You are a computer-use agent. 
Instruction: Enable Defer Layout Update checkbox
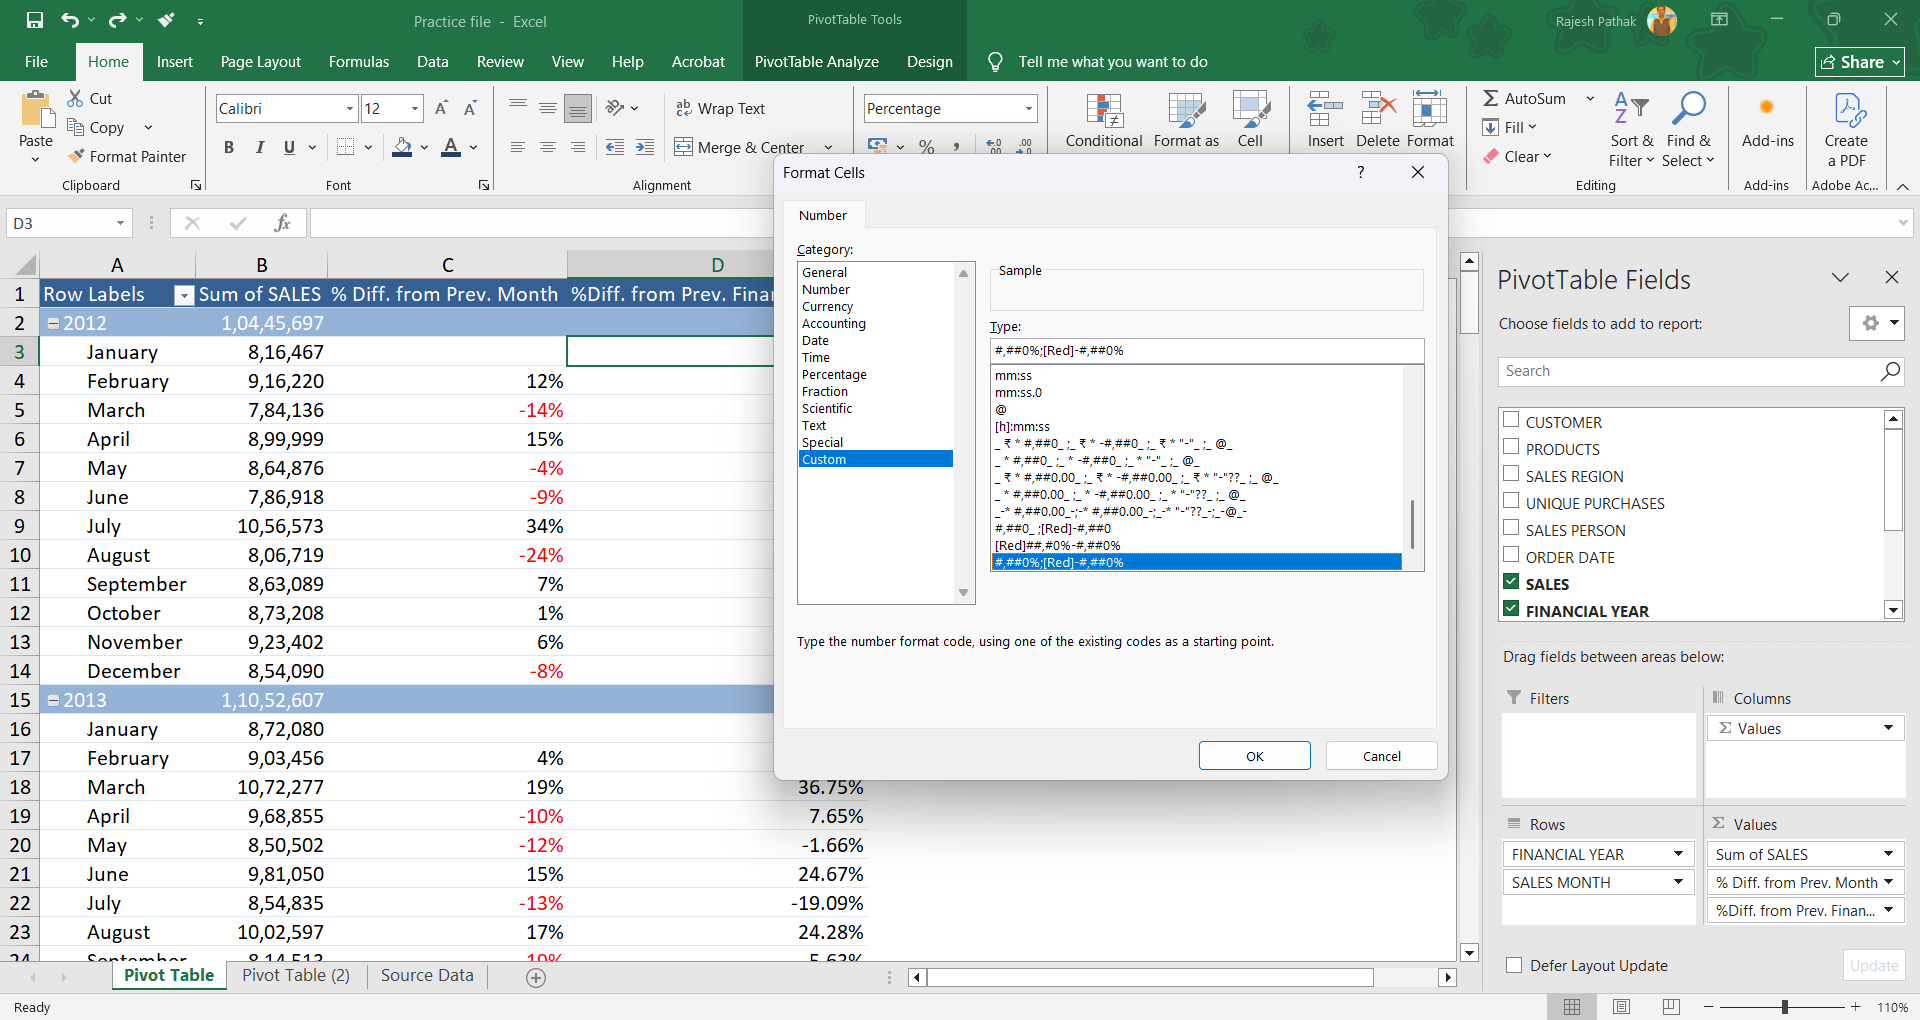(1514, 965)
